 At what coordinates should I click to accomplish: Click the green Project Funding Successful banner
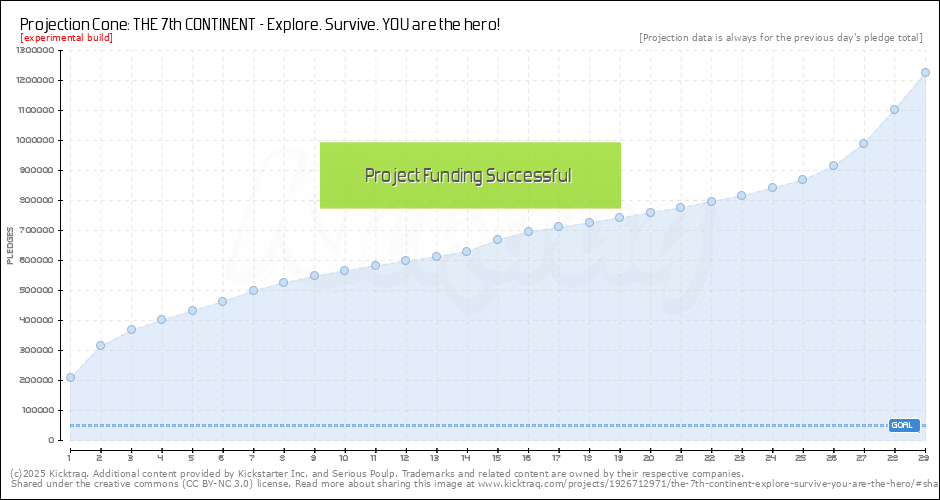(x=470, y=175)
